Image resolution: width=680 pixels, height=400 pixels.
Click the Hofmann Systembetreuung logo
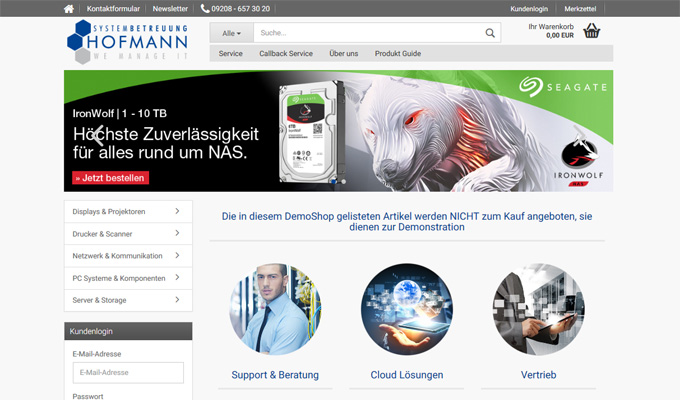(130, 42)
